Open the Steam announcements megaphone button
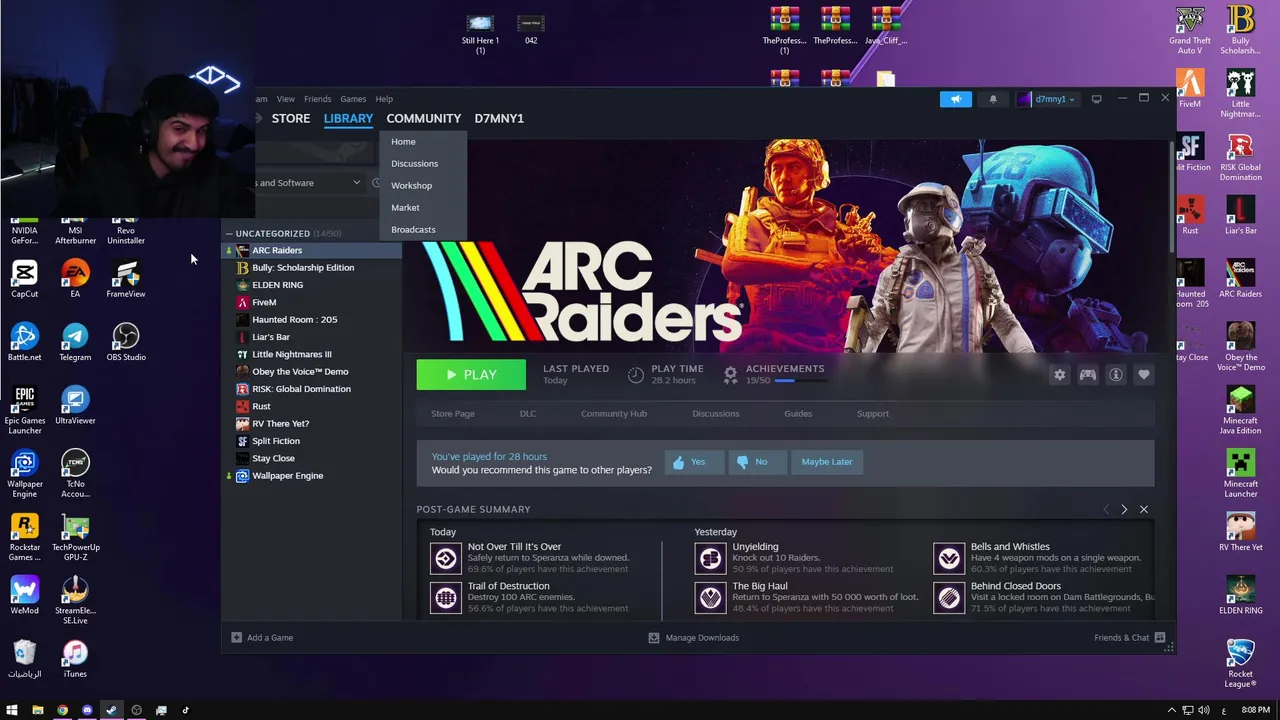Screen dimensions: 1280x720 tap(956, 99)
